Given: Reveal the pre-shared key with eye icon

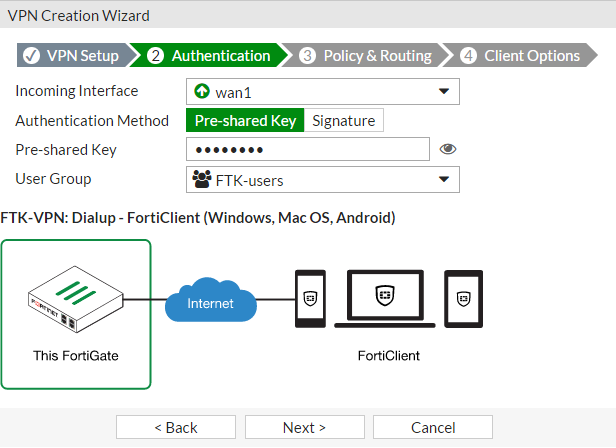Looking at the screenshot, I should (447, 149).
